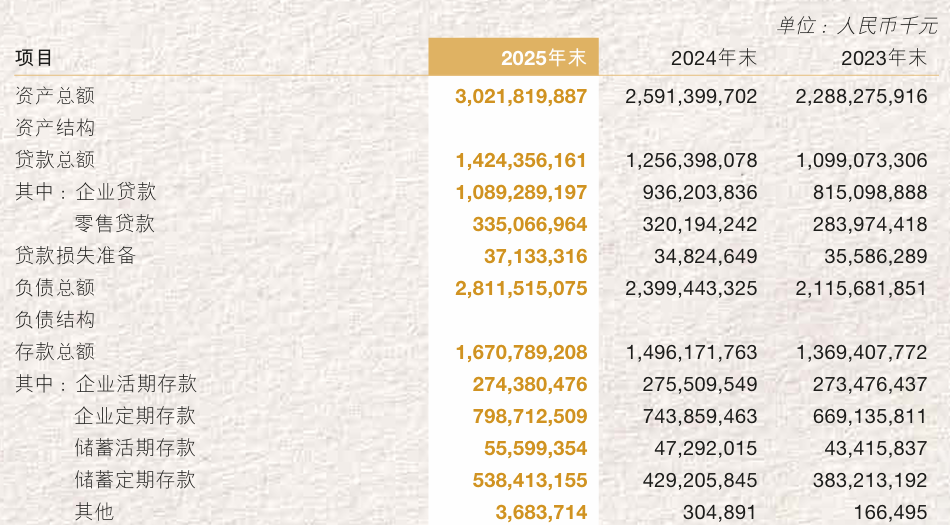Select the 存款总额 row label

[55, 352]
